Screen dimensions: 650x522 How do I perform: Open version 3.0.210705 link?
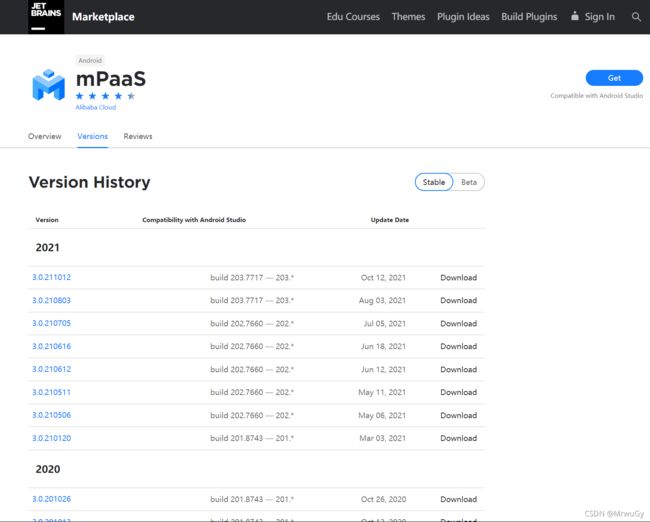[x=51, y=323]
